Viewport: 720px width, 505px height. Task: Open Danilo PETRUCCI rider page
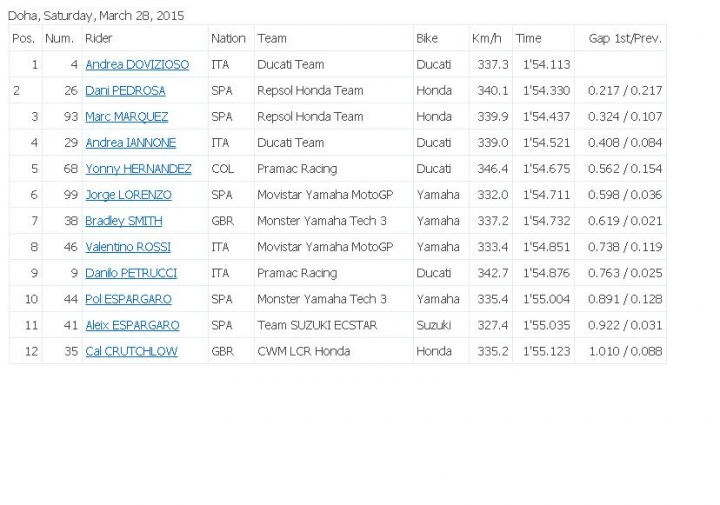[129, 273]
